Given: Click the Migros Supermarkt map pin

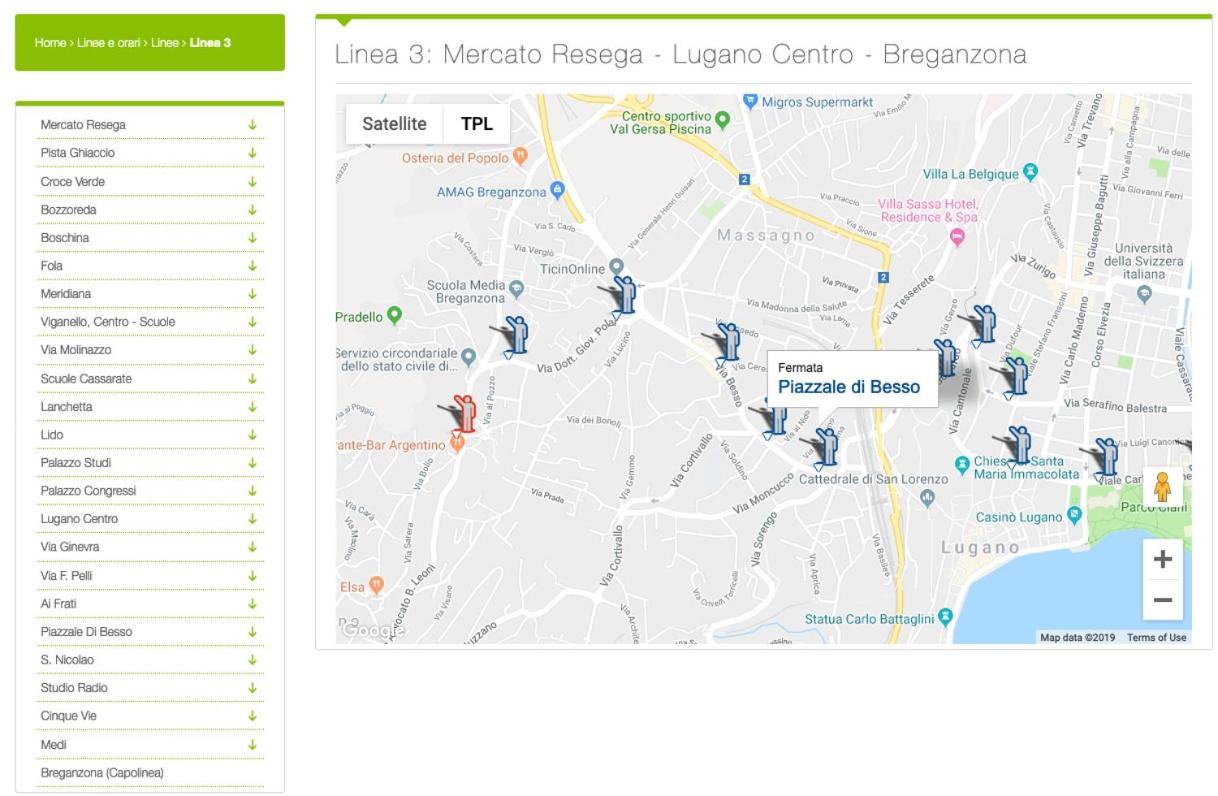Looking at the screenshot, I should [x=751, y=101].
